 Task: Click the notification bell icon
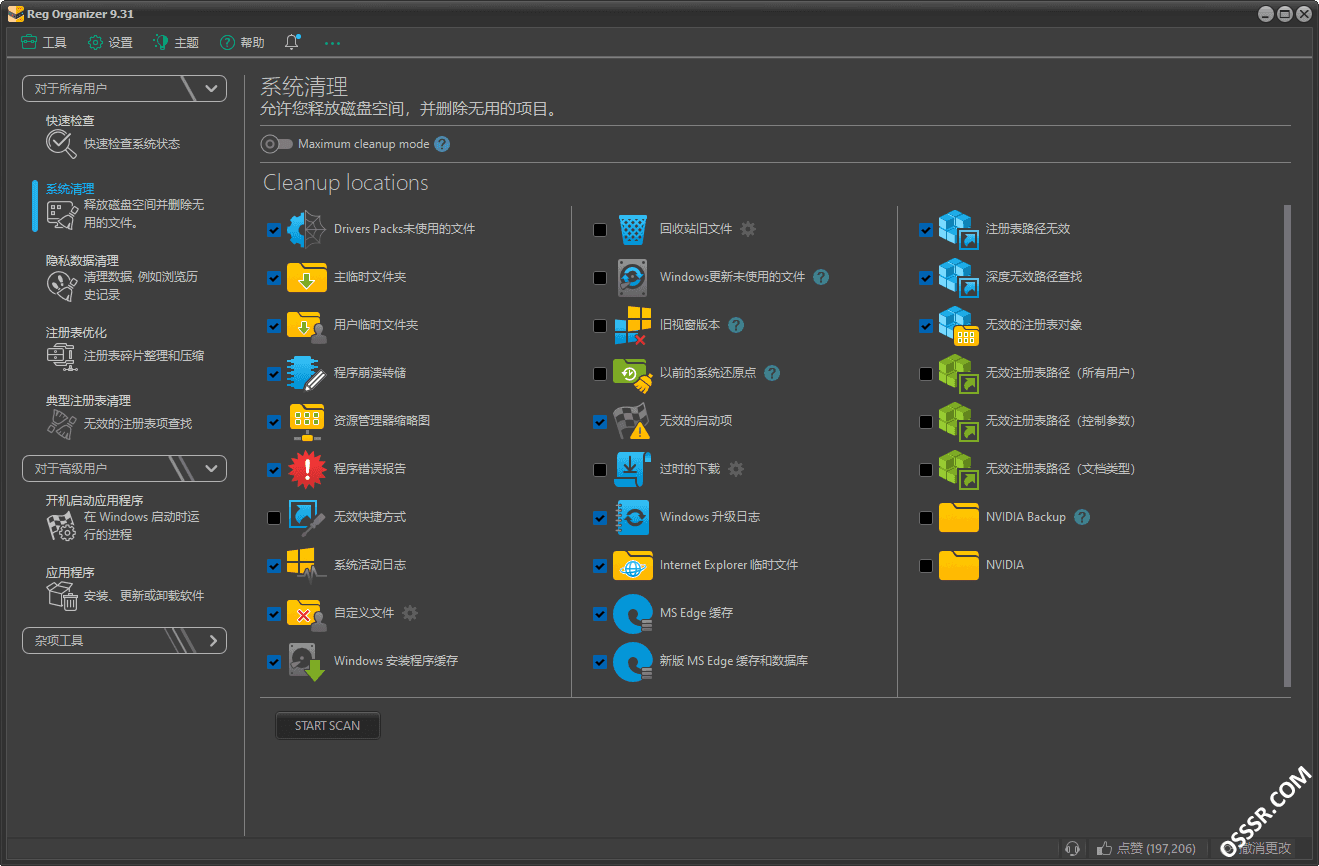tap(292, 42)
